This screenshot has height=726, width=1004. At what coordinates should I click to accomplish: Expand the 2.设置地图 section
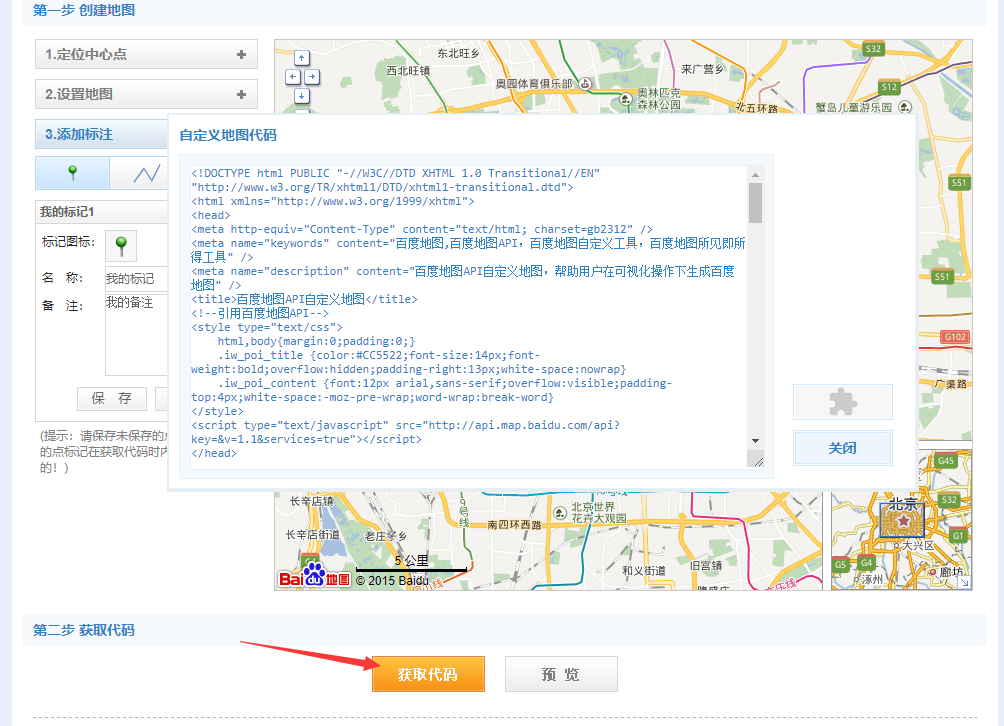[x=146, y=92]
